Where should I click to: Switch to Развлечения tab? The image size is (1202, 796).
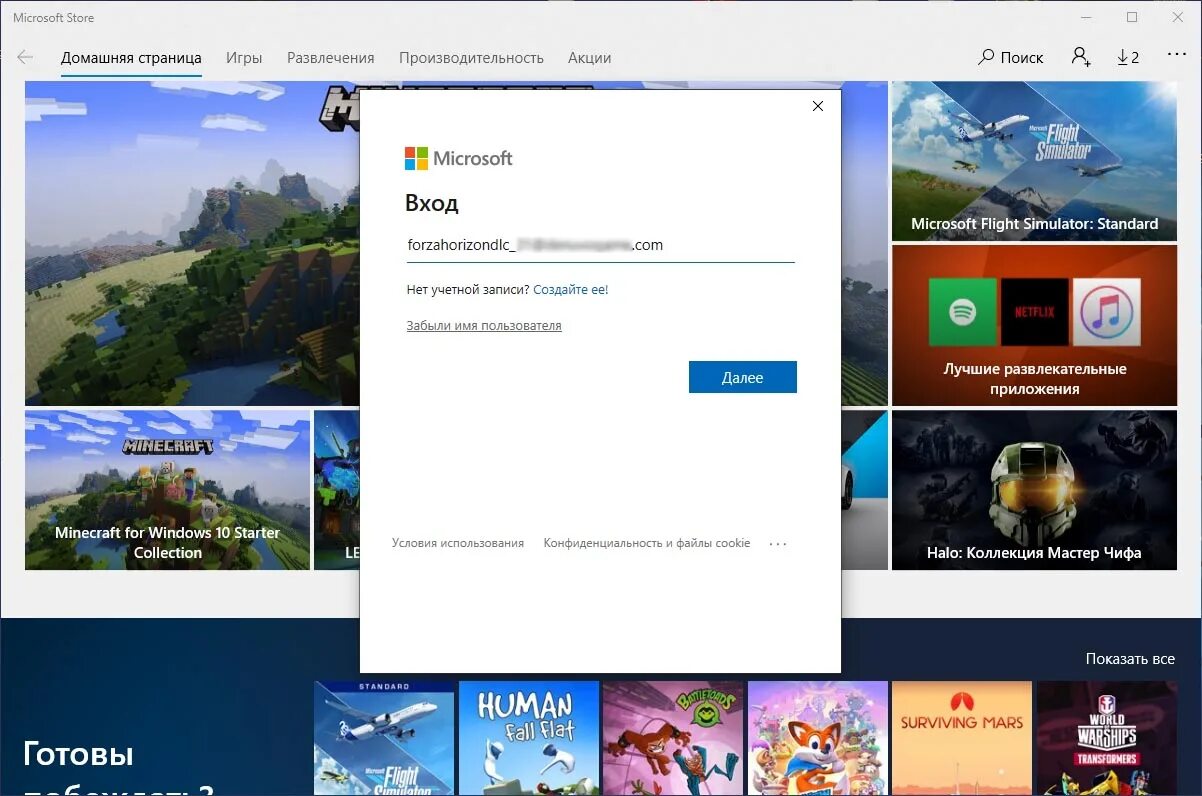click(x=331, y=58)
